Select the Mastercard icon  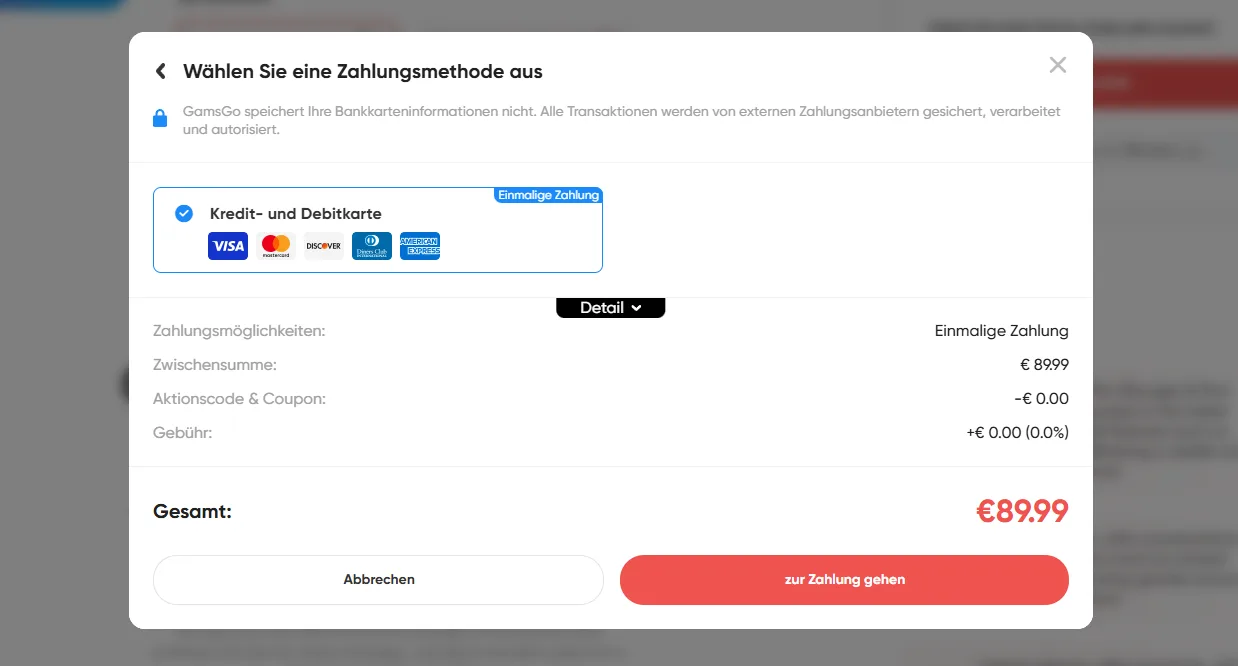pyautogui.click(x=275, y=246)
